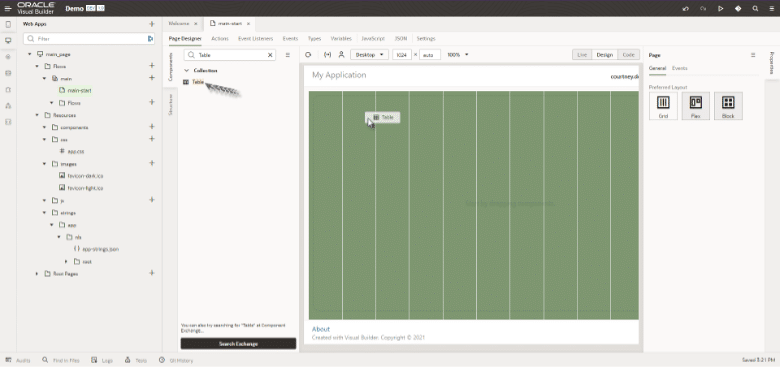This screenshot has width=780, height=368.
Task: Collapse the Resources folder
Action: click(x=37, y=115)
